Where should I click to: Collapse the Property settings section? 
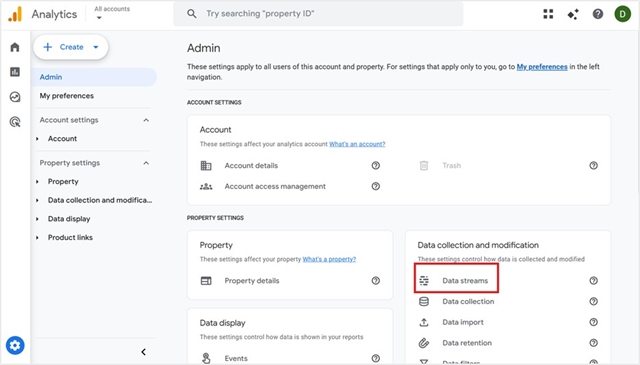146,163
